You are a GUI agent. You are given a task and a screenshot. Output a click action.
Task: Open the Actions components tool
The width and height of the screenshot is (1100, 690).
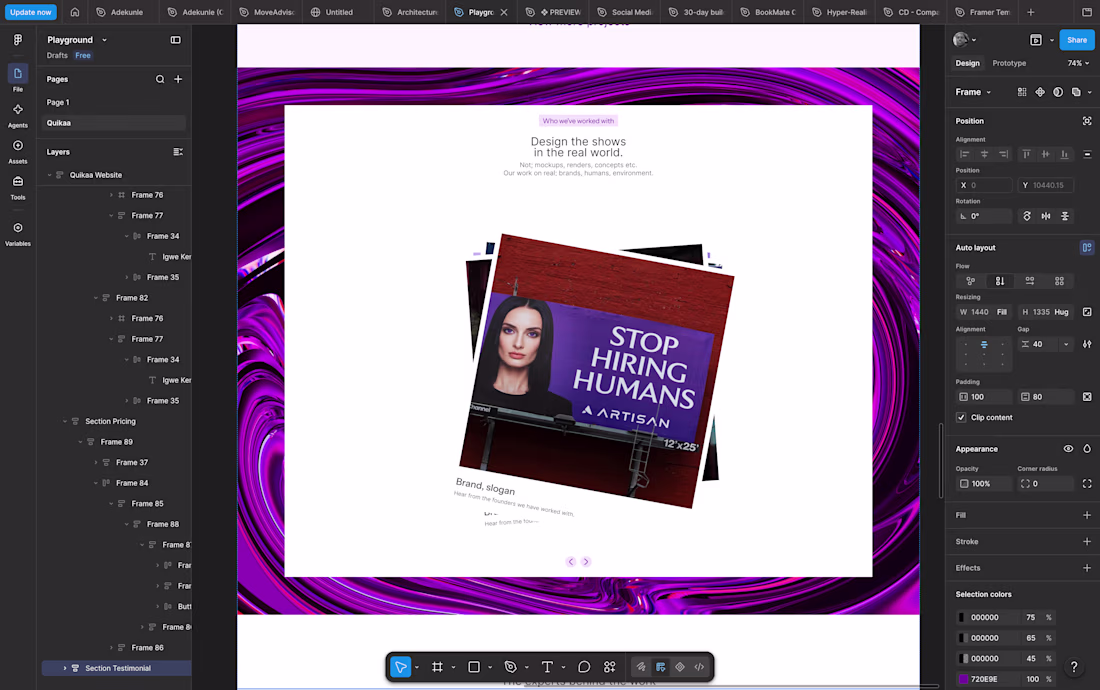click(610, 667)
